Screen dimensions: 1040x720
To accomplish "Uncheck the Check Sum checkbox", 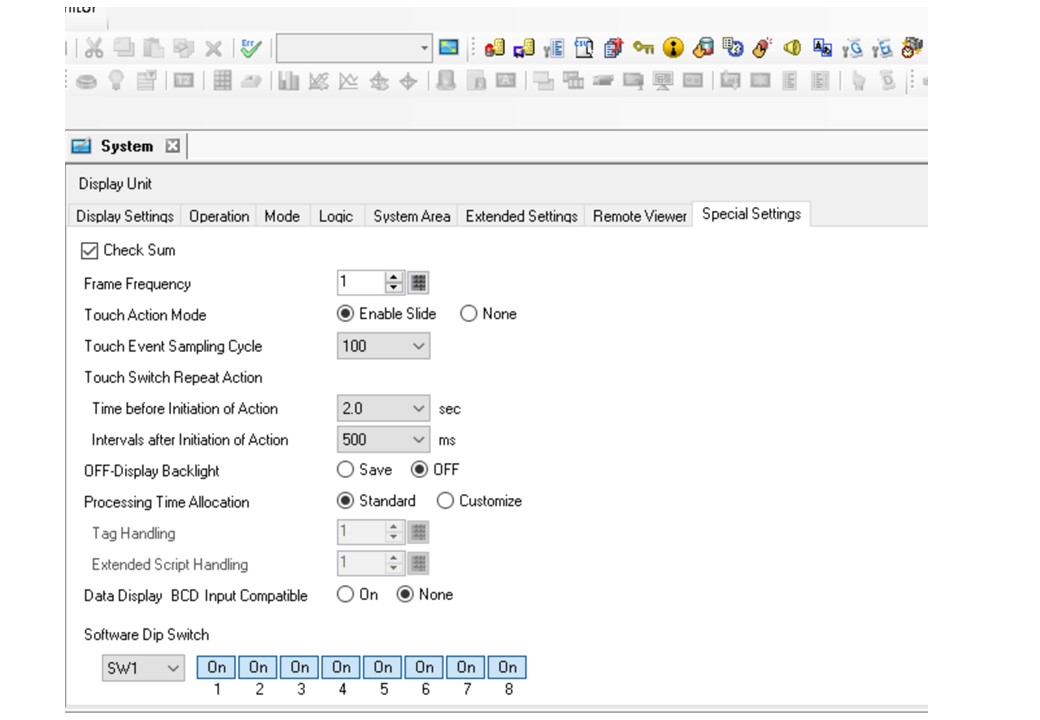I will 89,250.
